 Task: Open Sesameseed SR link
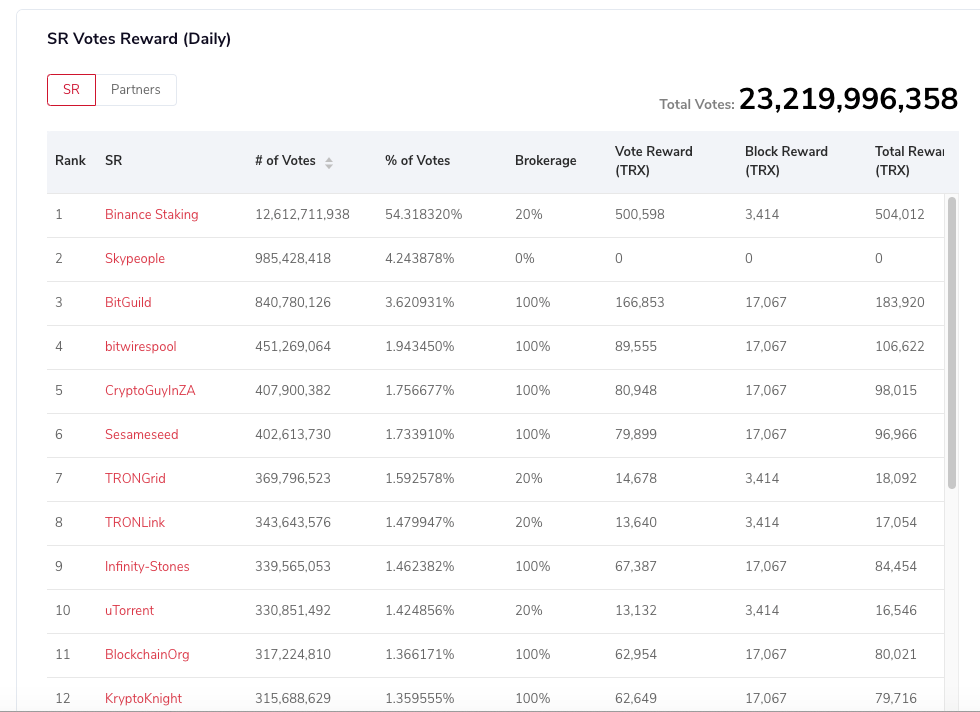(x=141, y=434)
